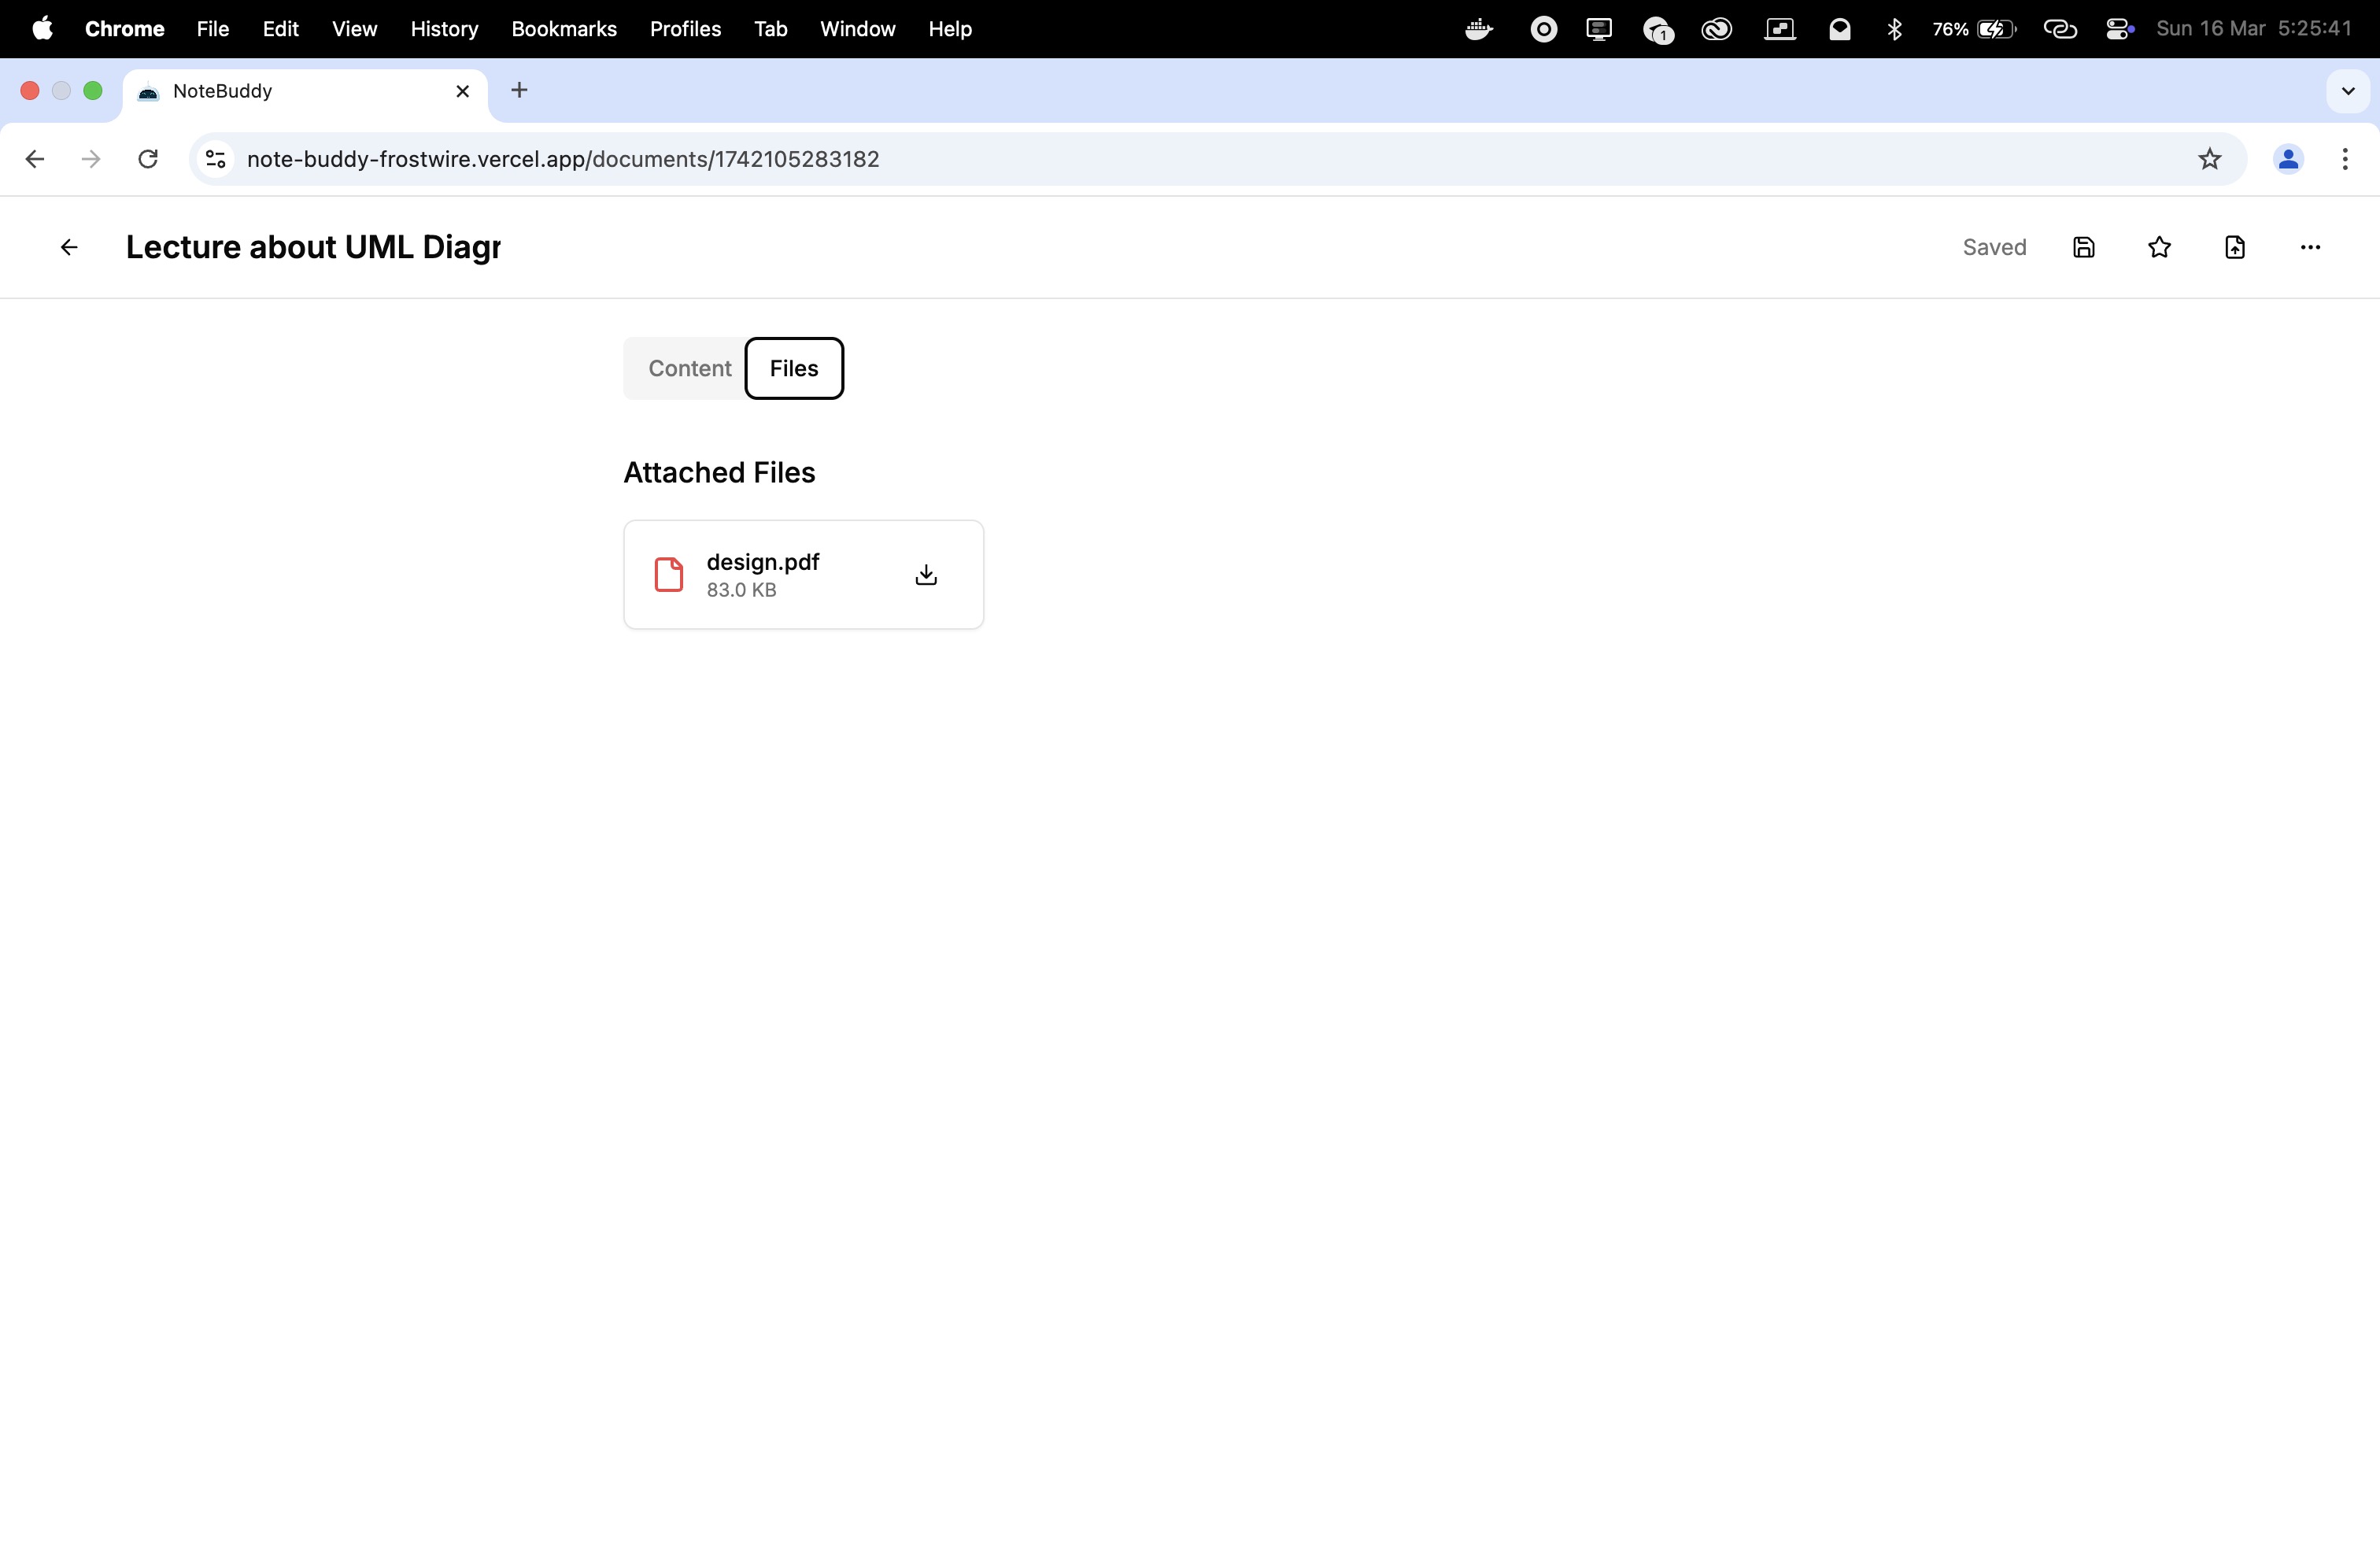Select the Files tab
The height and width of the screenshot is (1546, 2380).
tap(794, 368)
